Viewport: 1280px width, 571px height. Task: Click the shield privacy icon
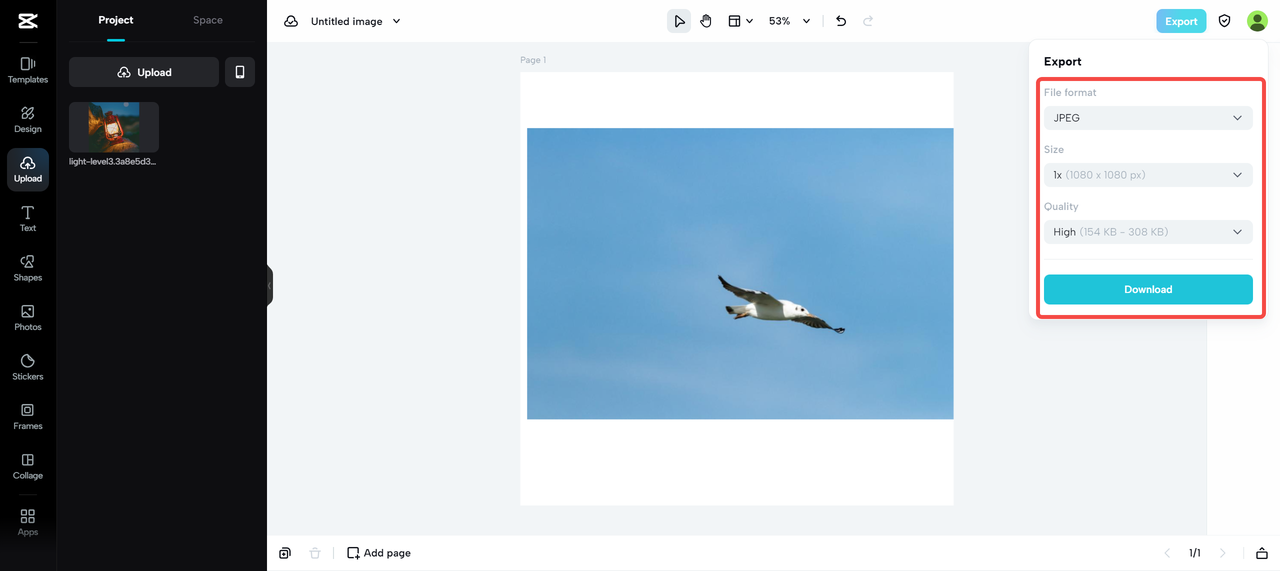(x=1224, y=21)
